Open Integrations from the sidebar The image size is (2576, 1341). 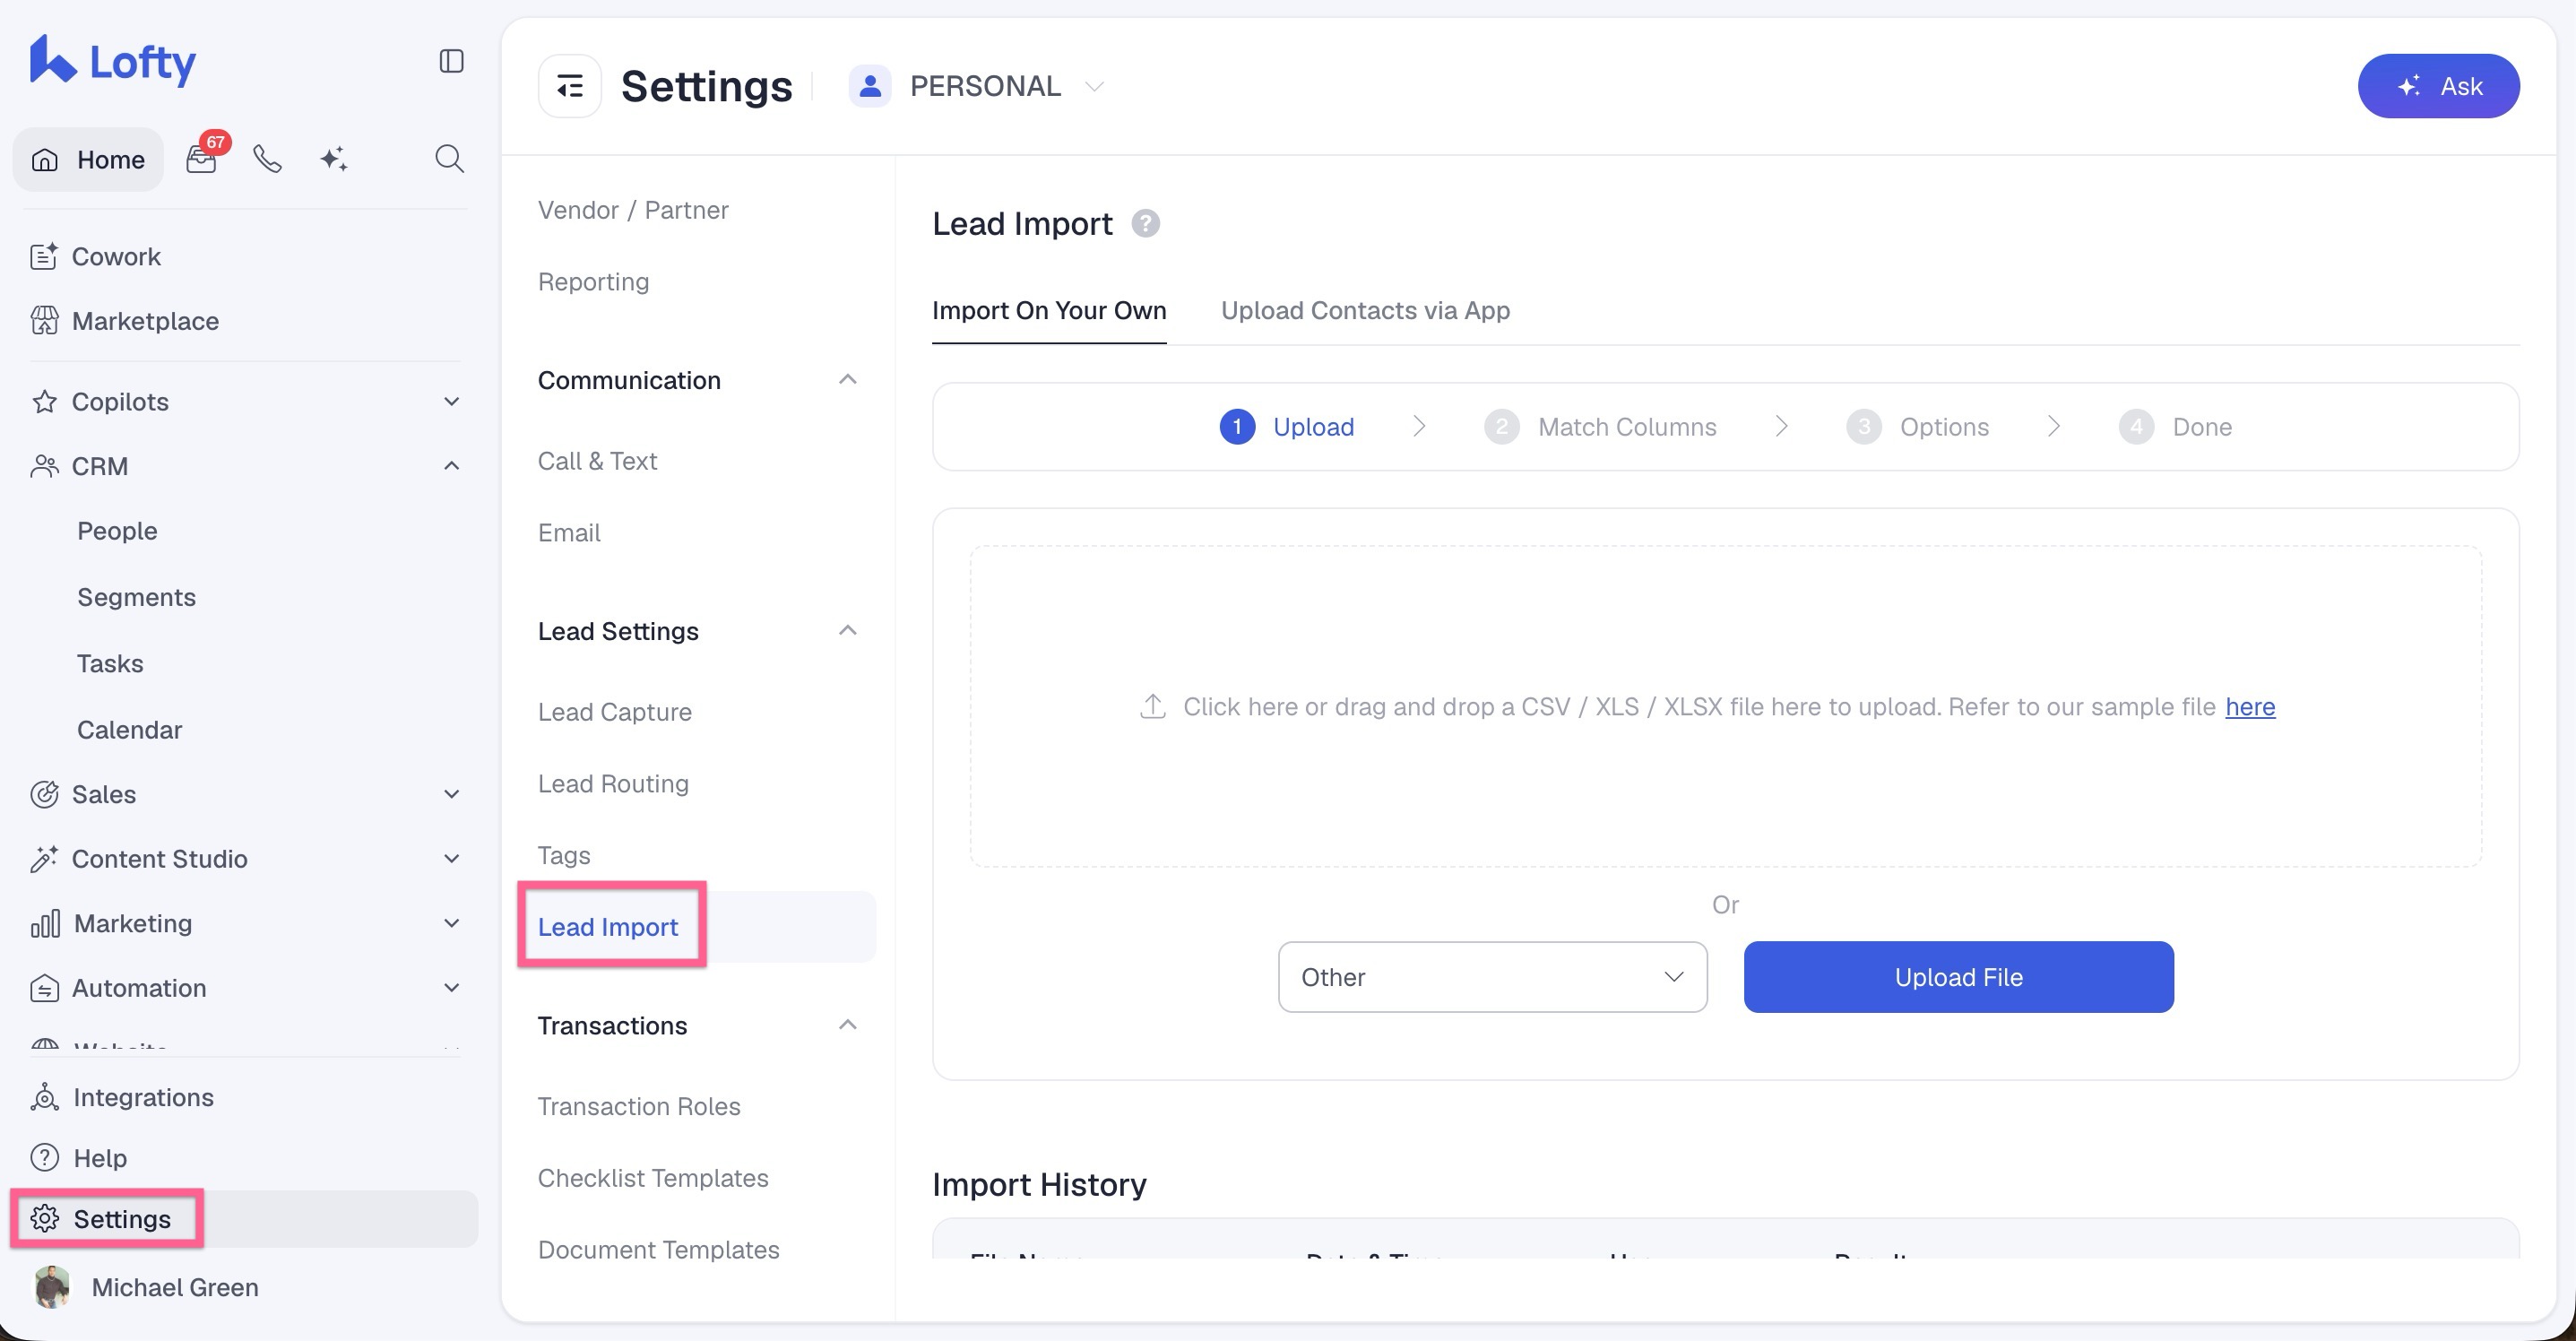tap(122, 1097)
